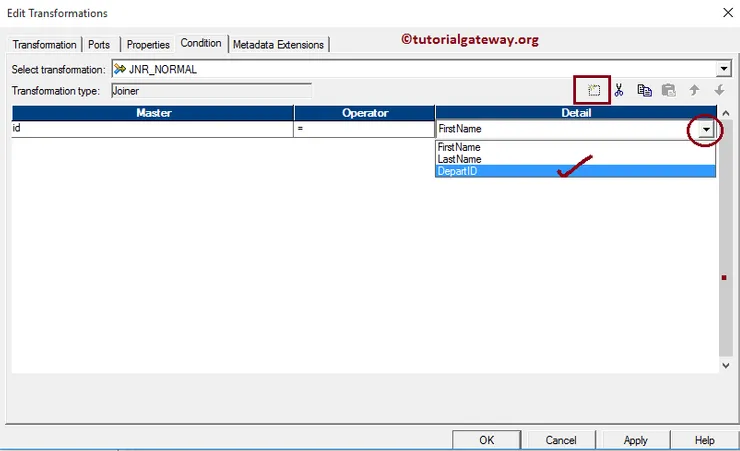Click the Move Up arrow icon
Viewport: 740px width, 451px height.
point(694,90)
